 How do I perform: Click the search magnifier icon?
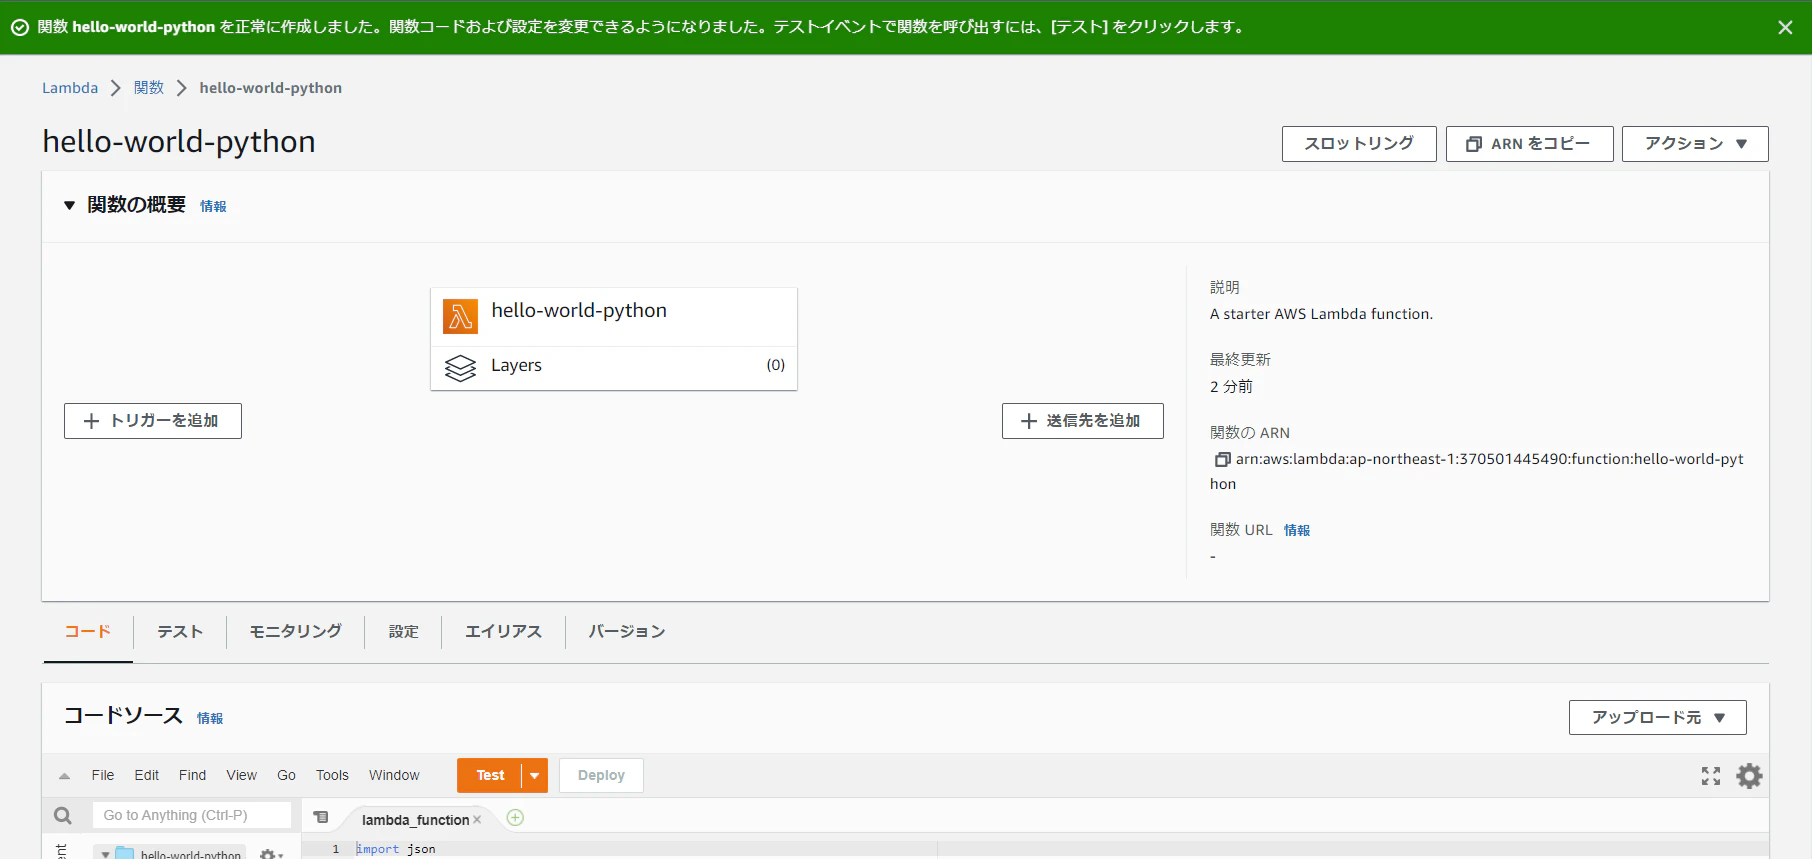(x=63, y=816)
